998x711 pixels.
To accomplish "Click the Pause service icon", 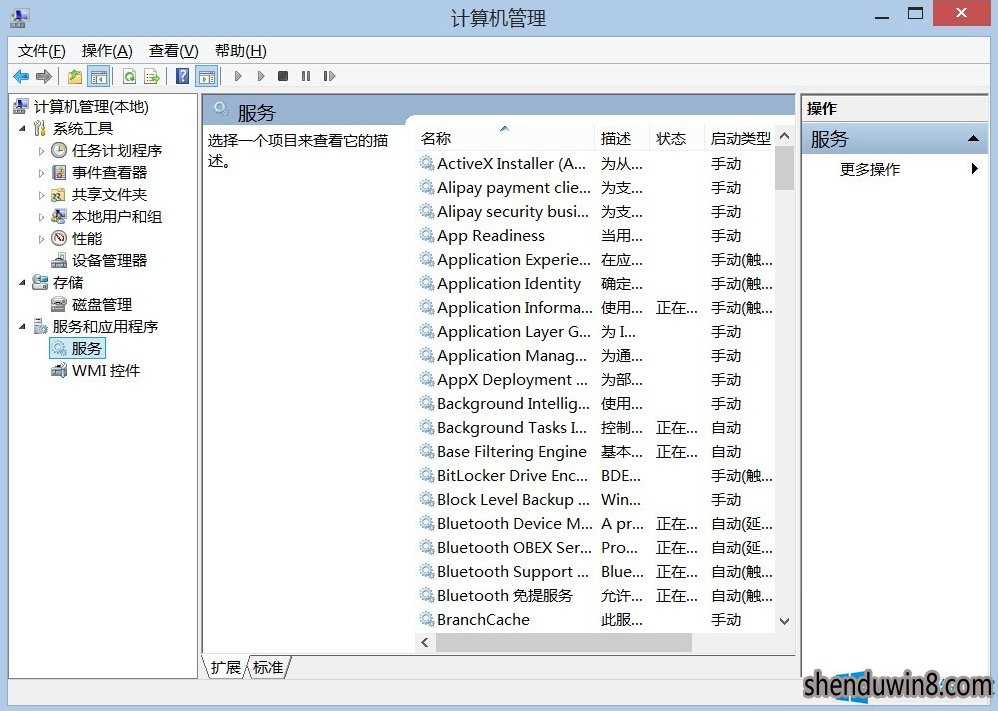I will [306, 76].
